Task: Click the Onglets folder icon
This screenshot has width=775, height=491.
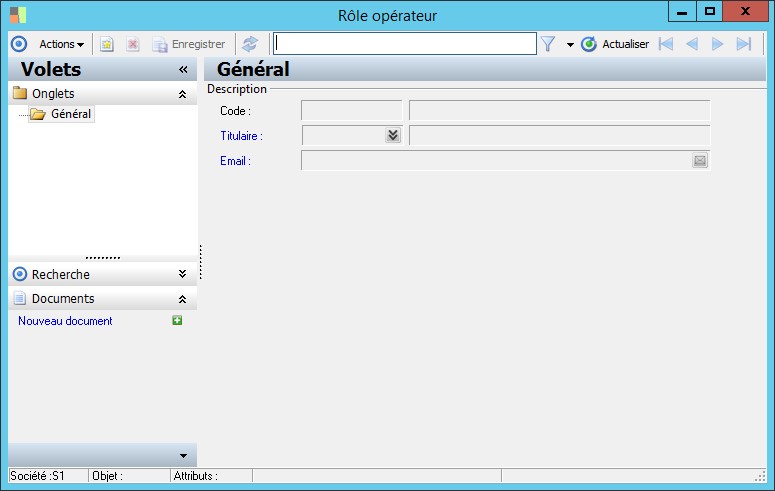Action: pos(20,93)
